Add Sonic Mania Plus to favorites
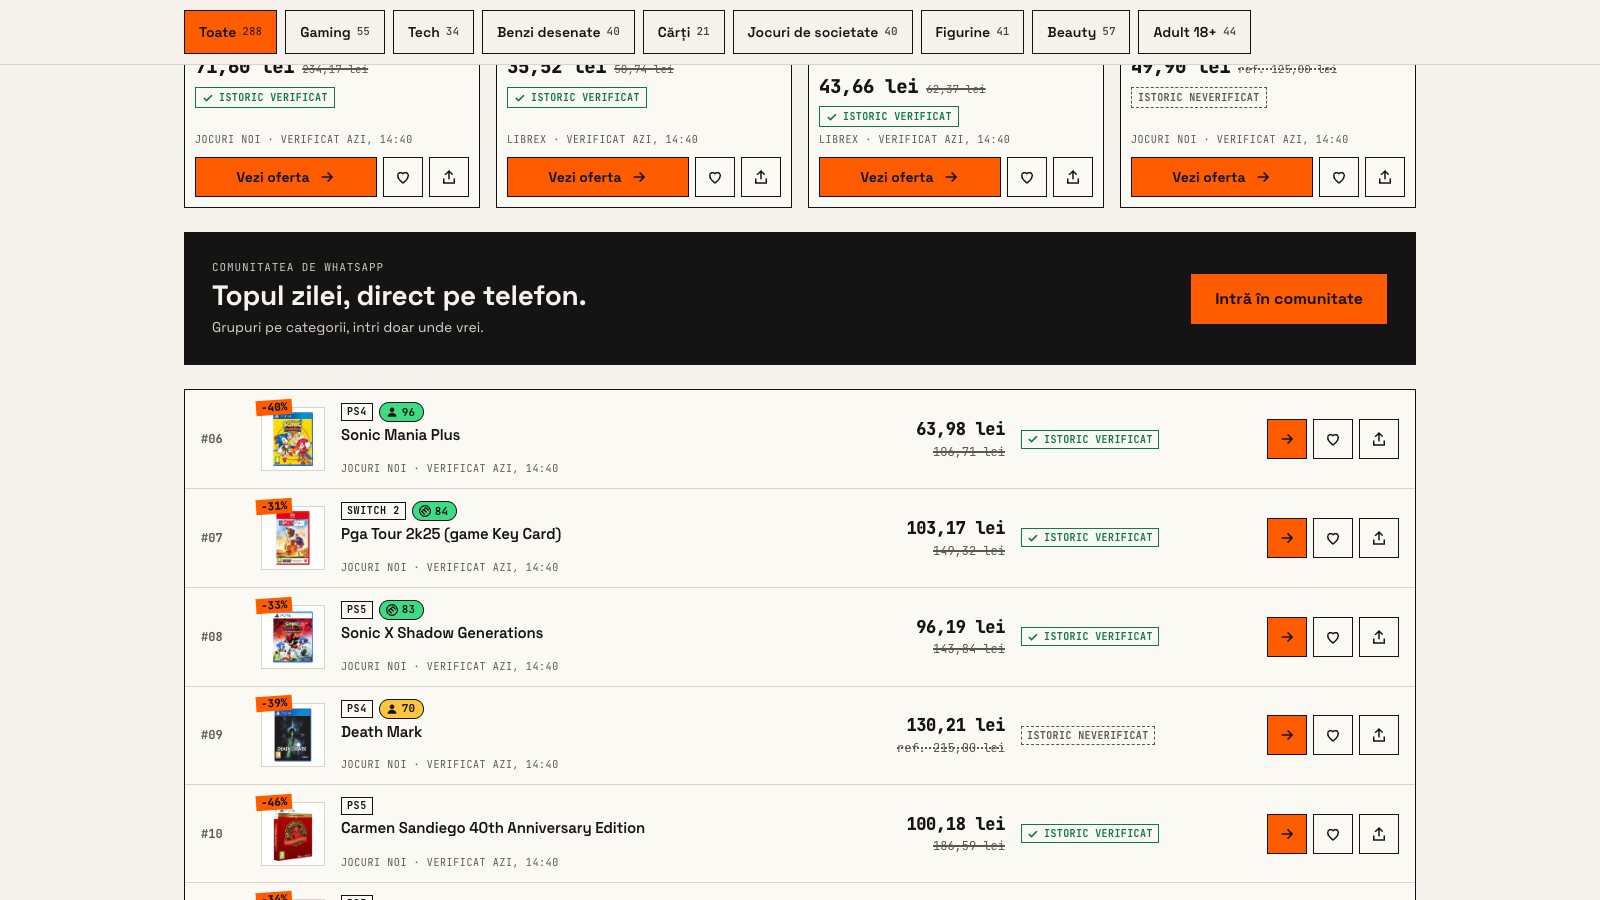 point(1333,439)
